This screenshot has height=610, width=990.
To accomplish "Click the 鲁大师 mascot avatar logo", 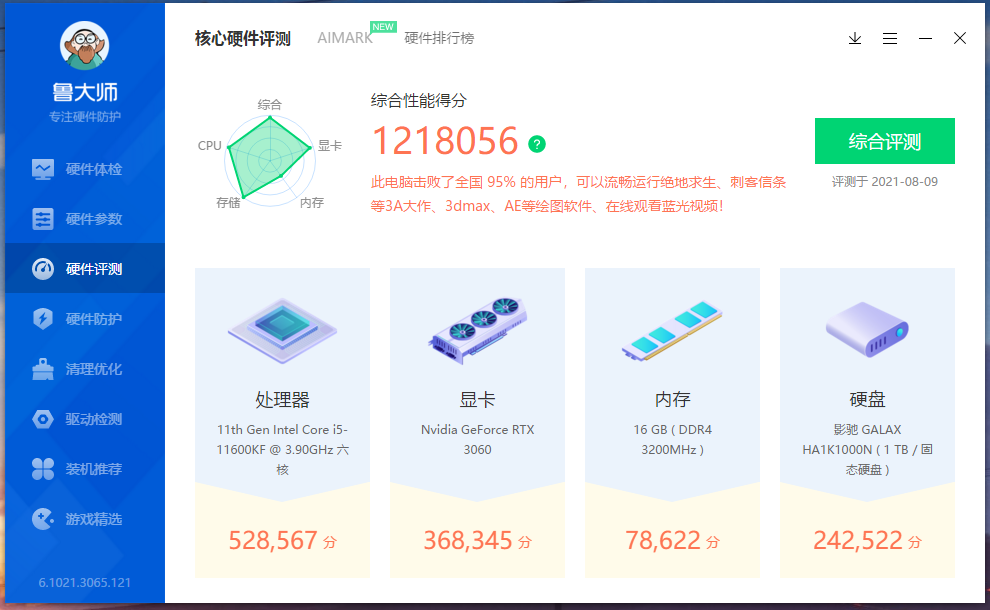I will tap(85, 46).
